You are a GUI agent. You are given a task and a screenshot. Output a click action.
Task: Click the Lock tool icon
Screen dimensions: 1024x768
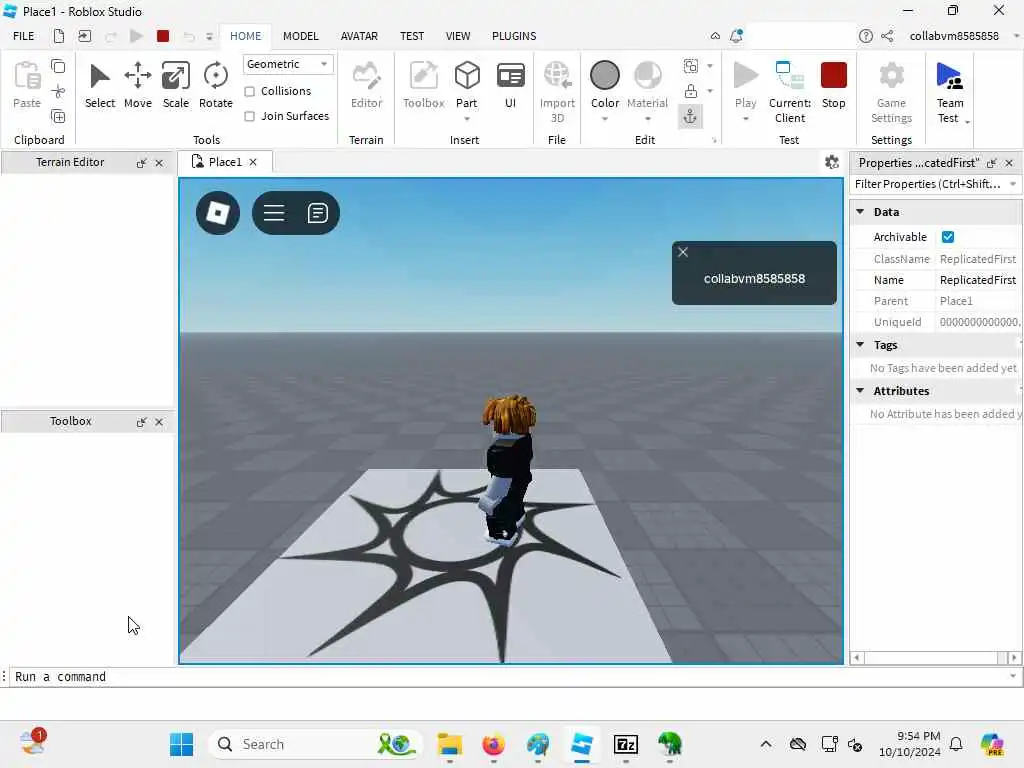click(x=691, y=91)
